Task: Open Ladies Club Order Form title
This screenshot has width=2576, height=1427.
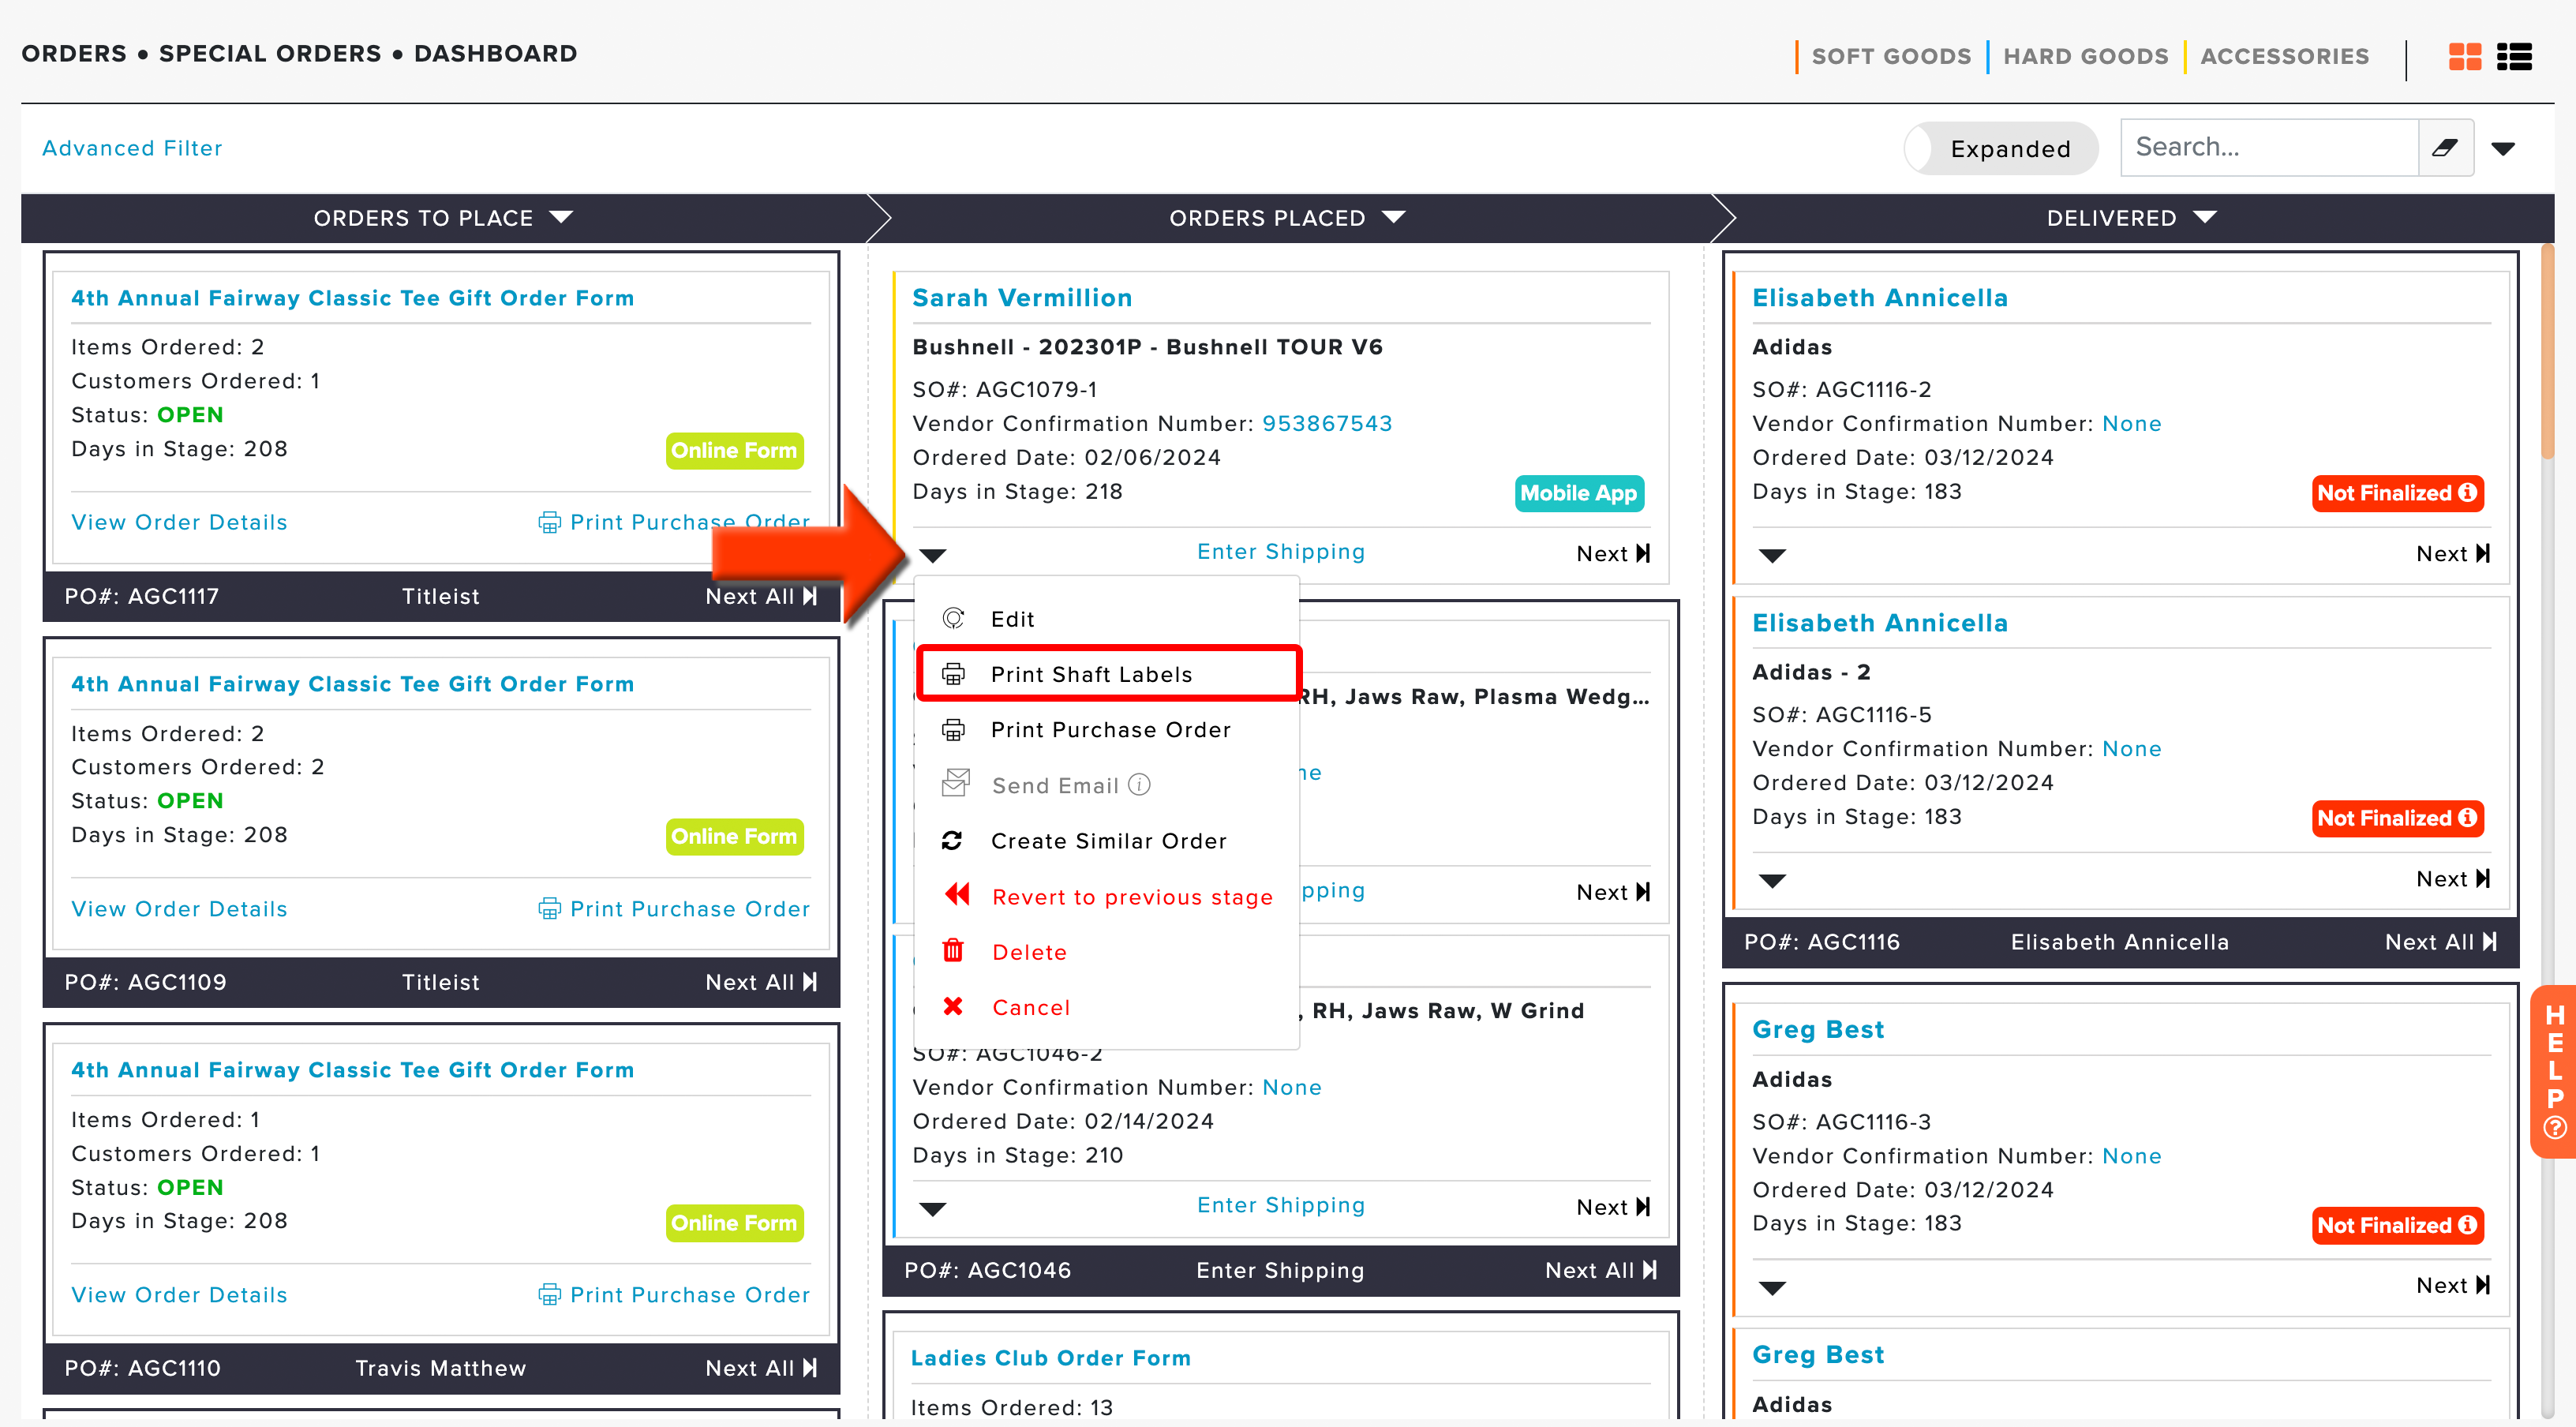Action: click(x=1050, y=1358)
